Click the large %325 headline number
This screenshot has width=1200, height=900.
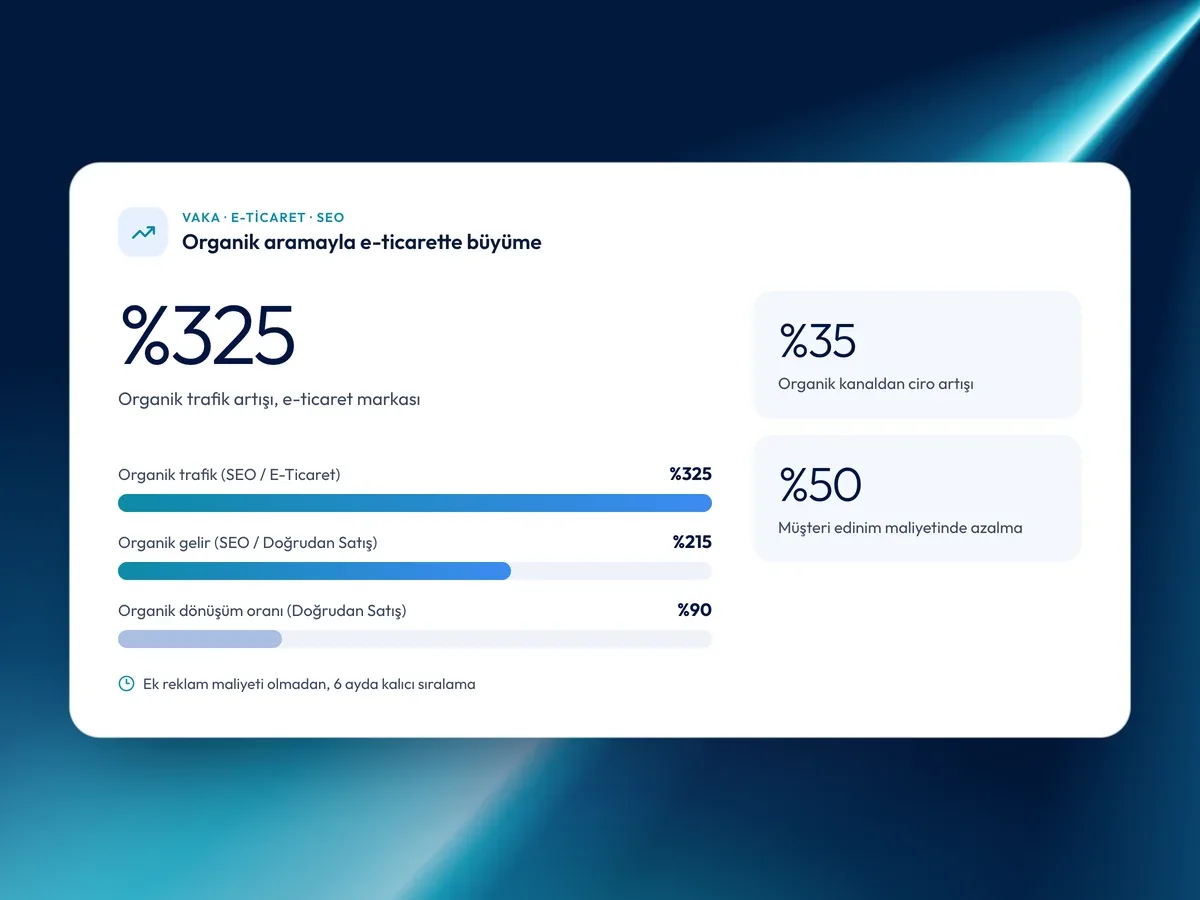tap(208, 335)
